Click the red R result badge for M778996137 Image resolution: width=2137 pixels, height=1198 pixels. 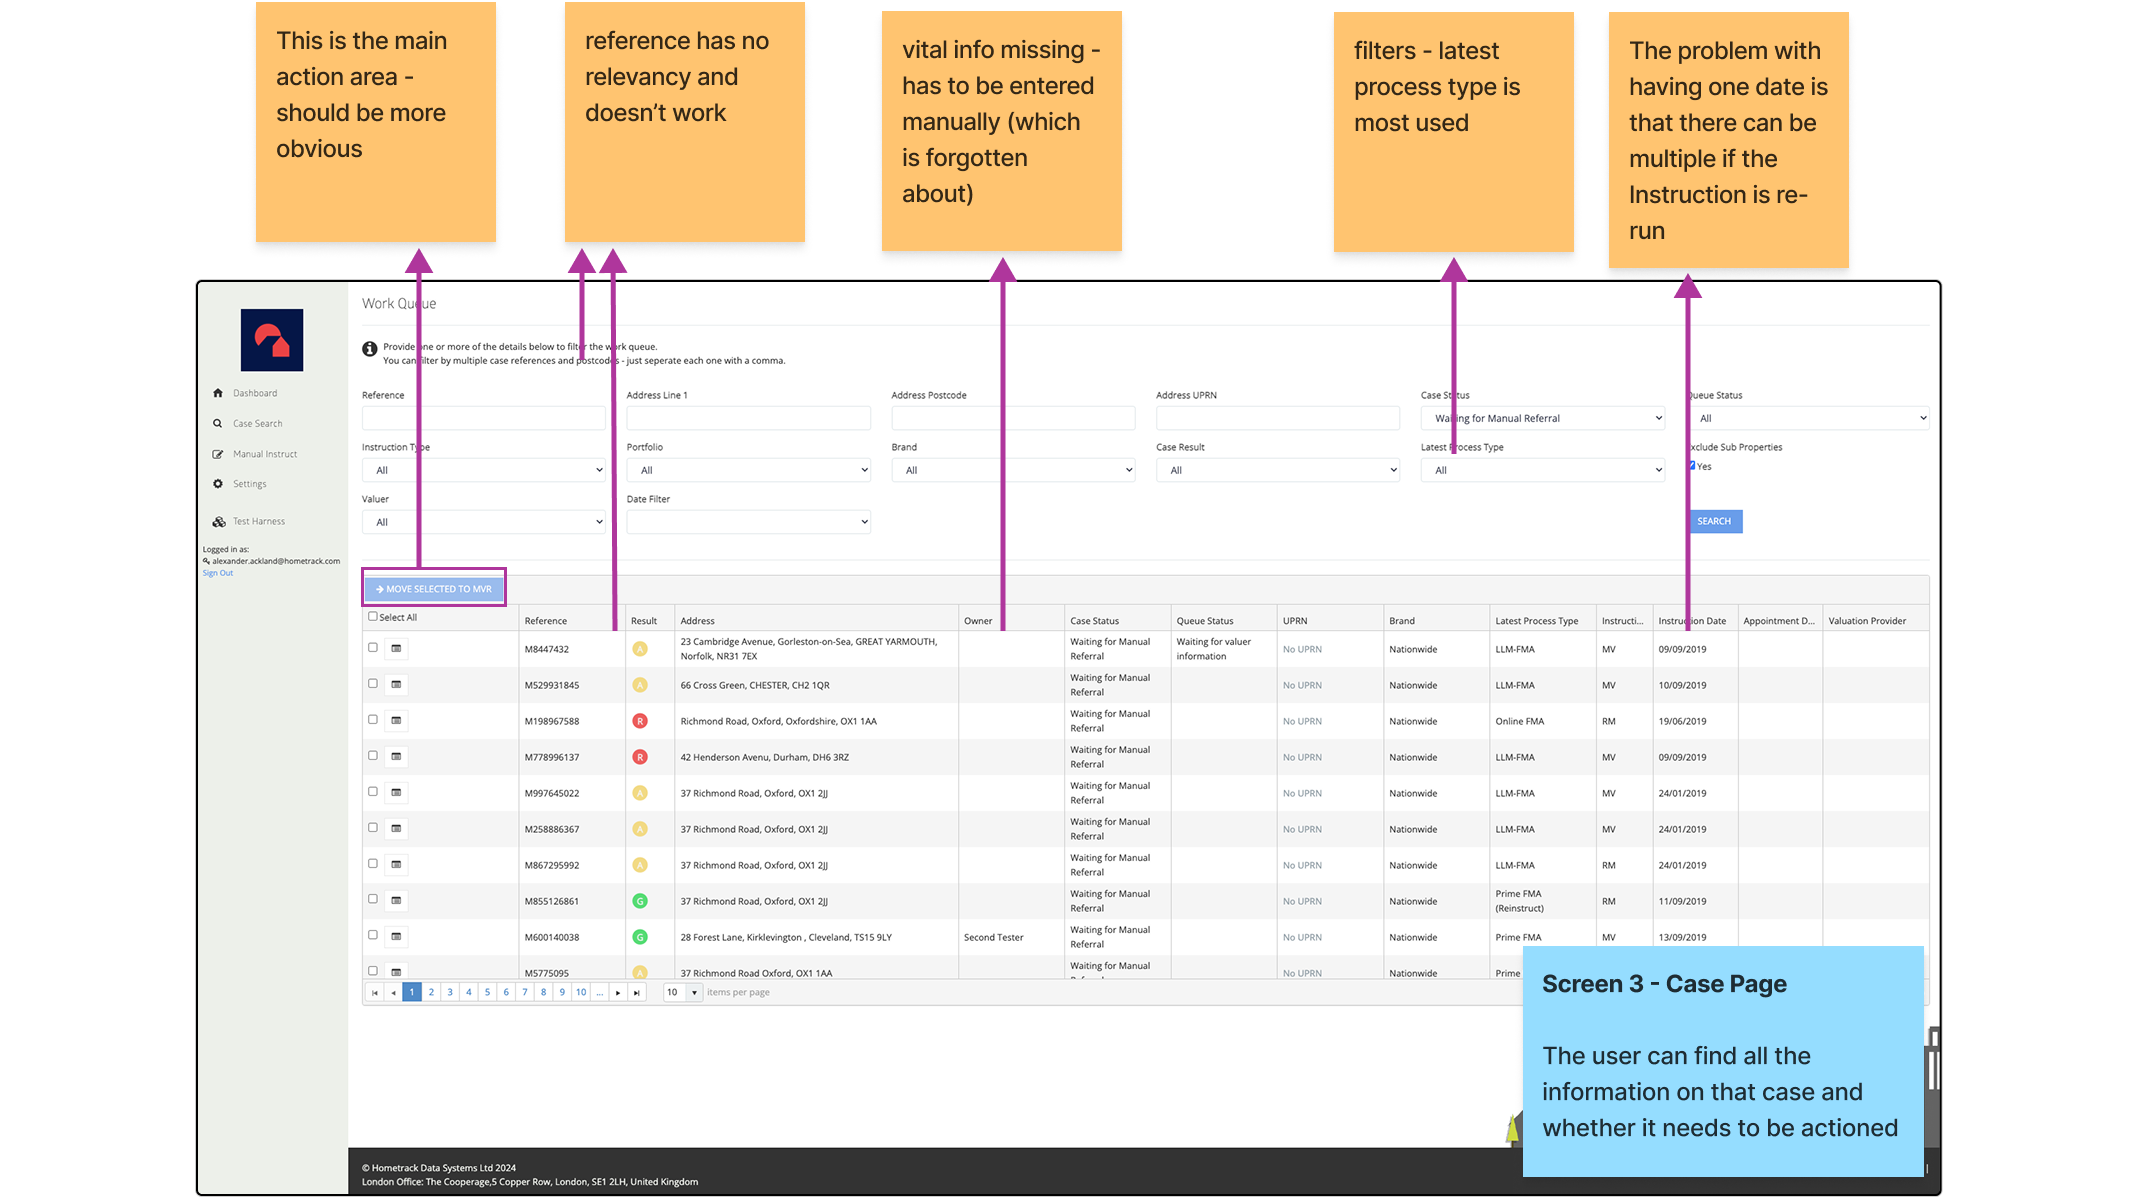(640, 757)
